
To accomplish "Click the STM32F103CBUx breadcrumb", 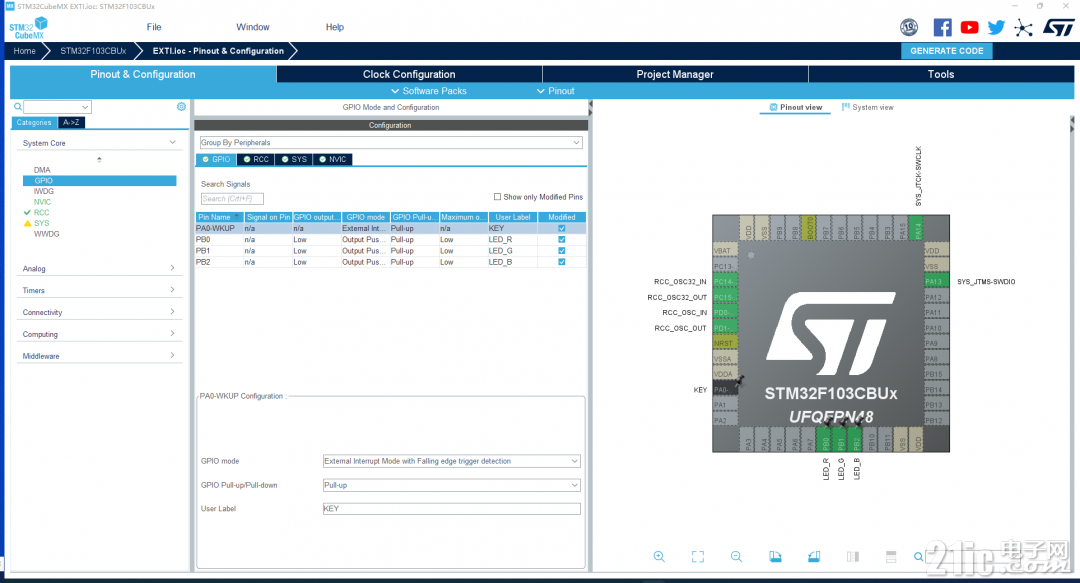I will click(93, 51).
